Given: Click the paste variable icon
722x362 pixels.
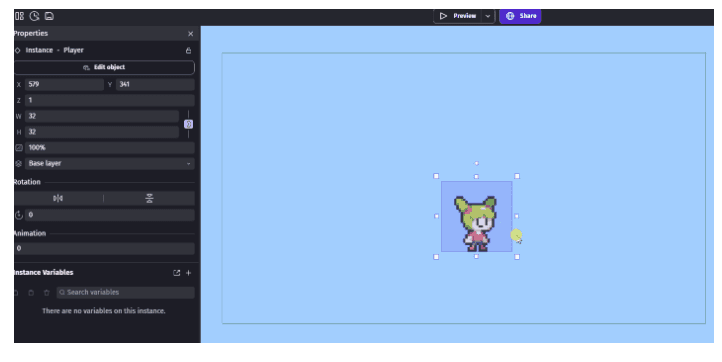Looking at the screenshot, I should click(31, 292).
